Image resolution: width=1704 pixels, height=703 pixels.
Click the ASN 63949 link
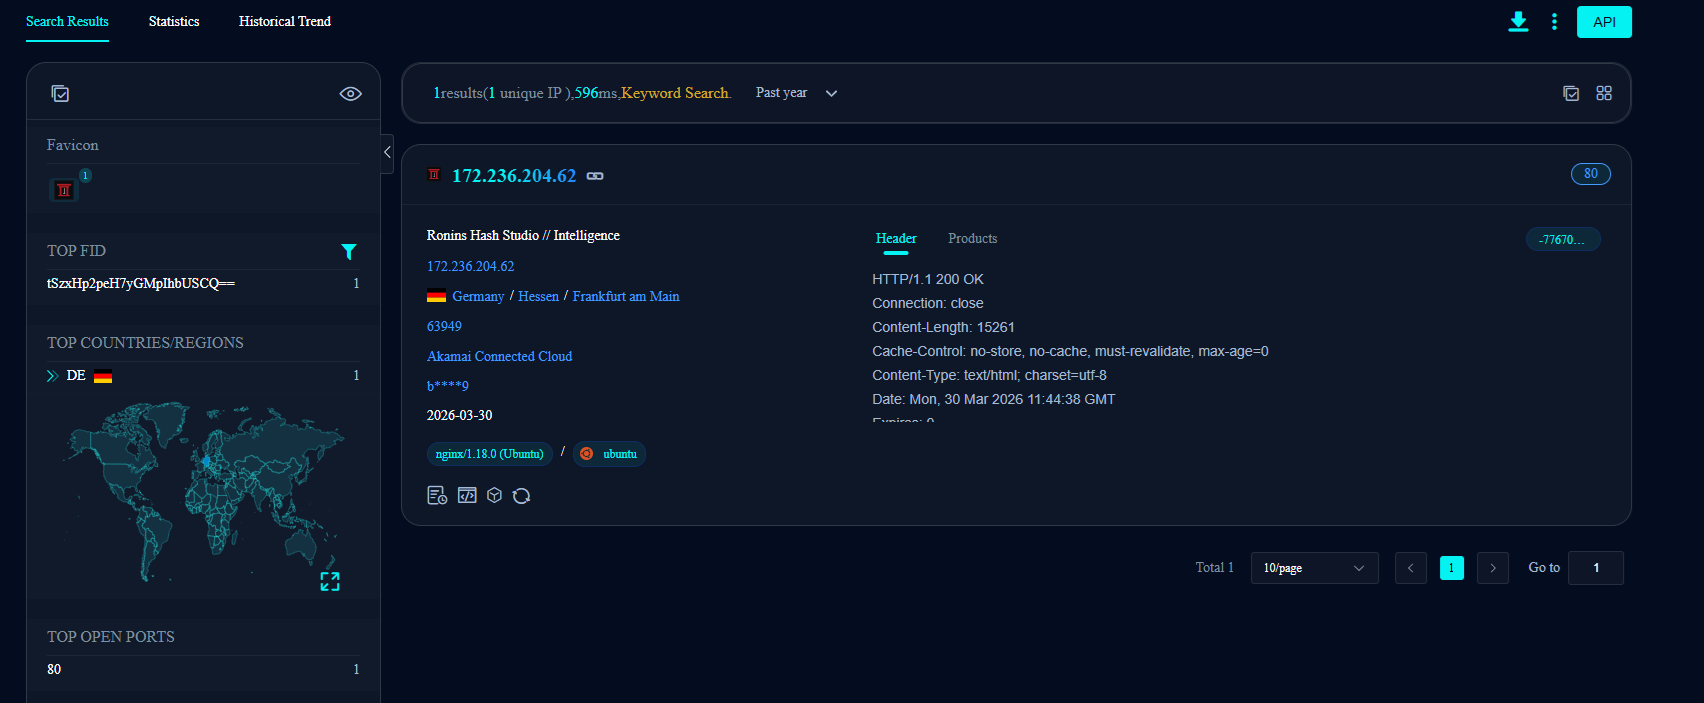pos(444,326)
